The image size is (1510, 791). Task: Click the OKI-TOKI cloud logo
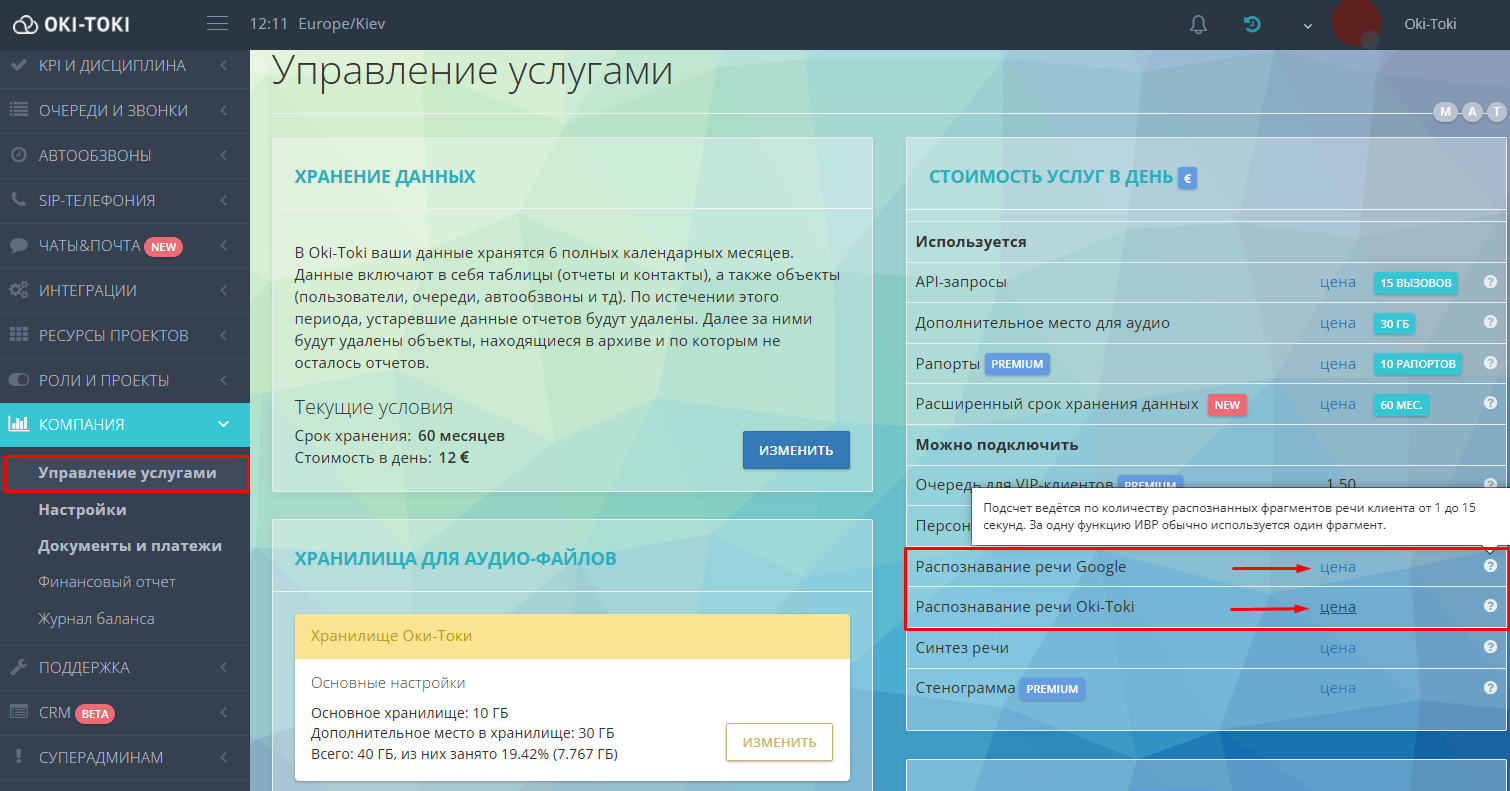pos(71,24)
